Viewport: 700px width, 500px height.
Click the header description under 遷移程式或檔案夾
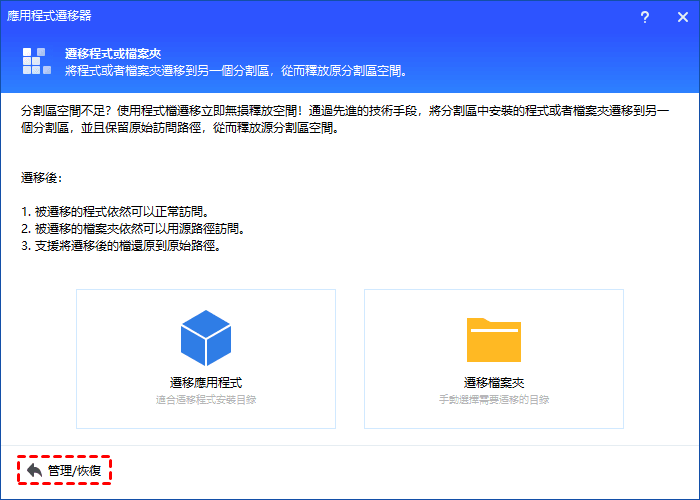241,71
